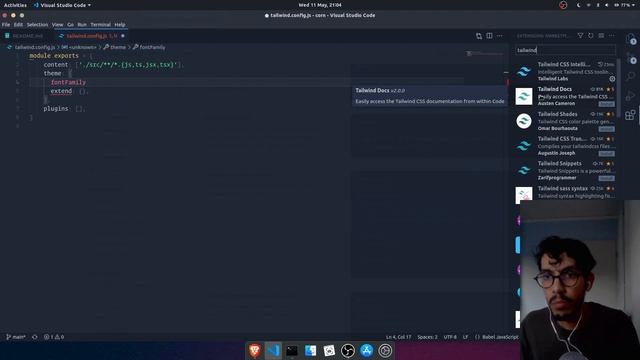
Task: Open errors and warnings count in status bar
Action: [x=54, y=337]
